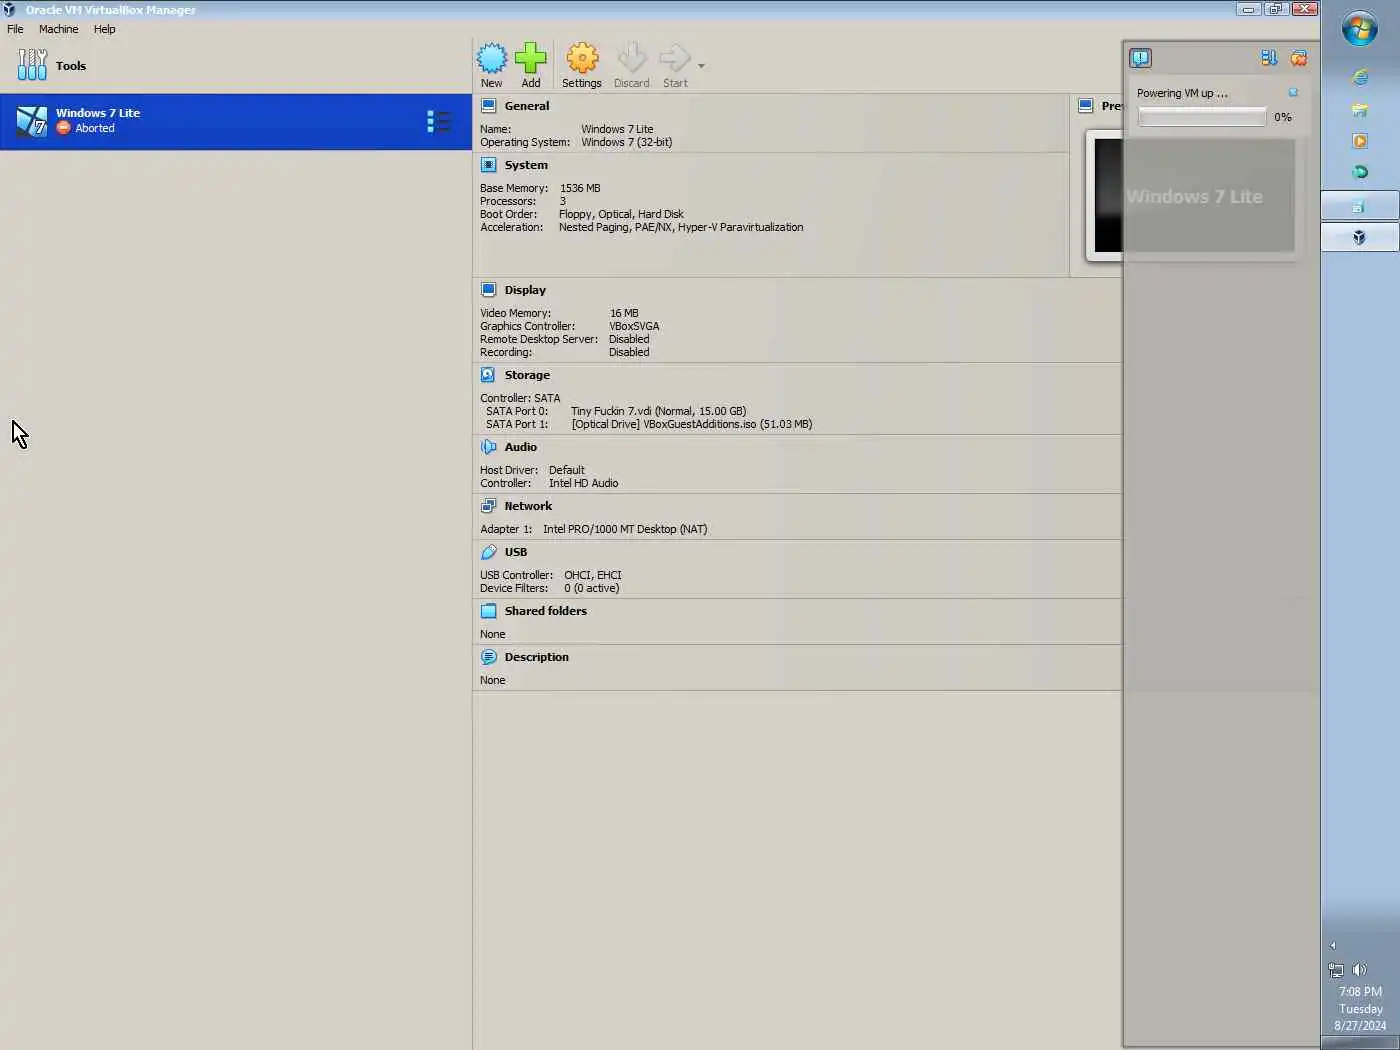Open the Storage section heading
Screen dimensions: 1400x1050
[x=527, y=375]
